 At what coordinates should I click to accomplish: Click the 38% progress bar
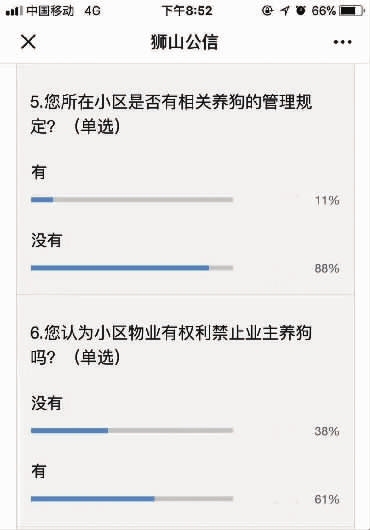[x=132, y=431]
